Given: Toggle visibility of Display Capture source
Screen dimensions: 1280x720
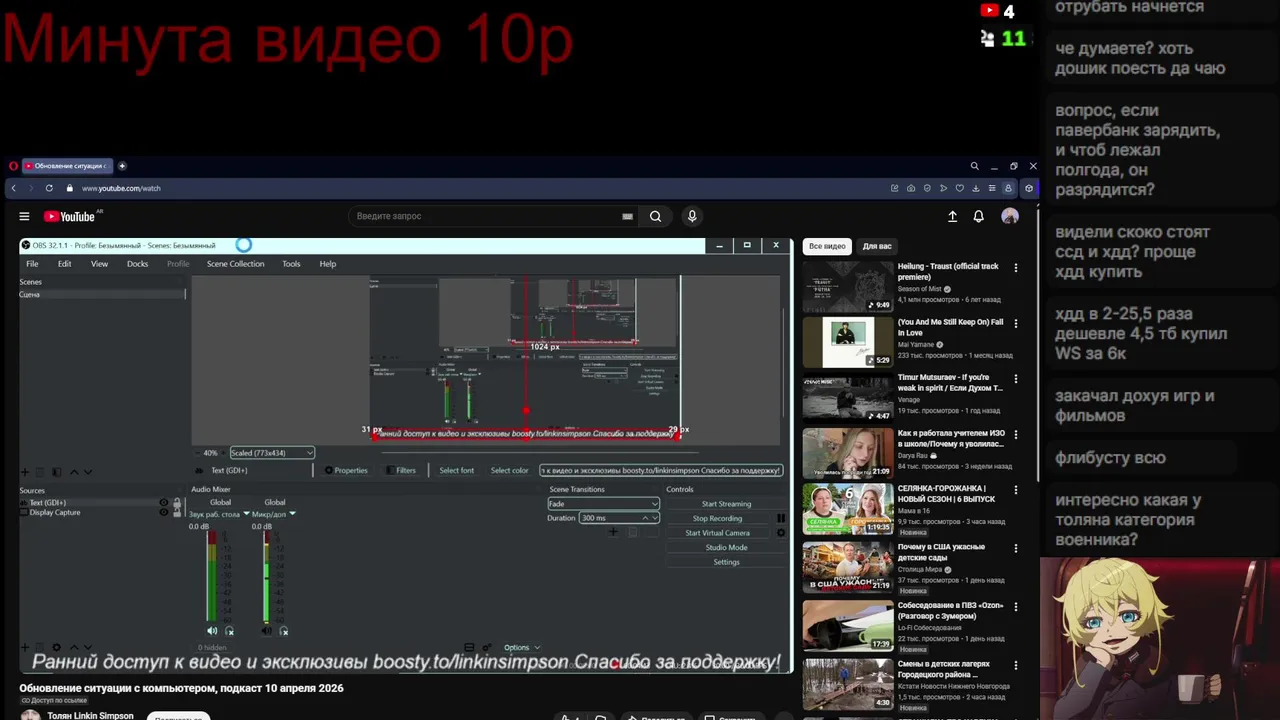Looking at the screenshot, I should [164, 512].
